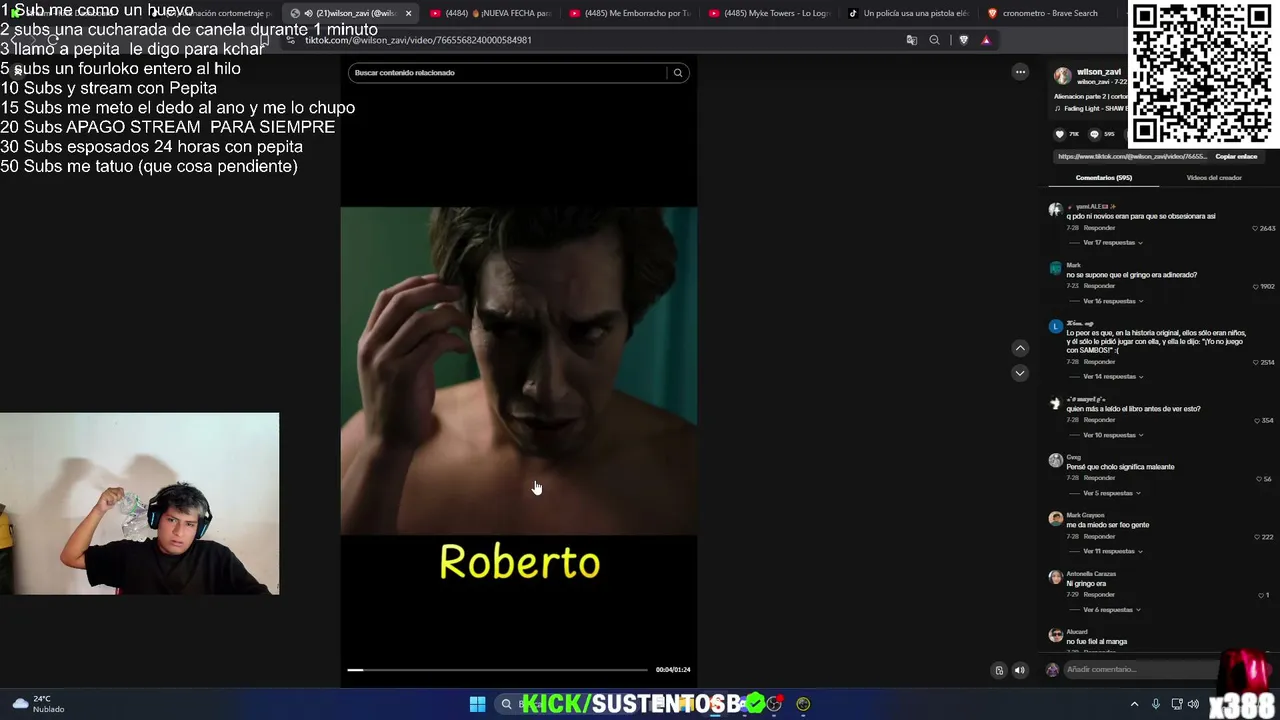Open comments via the speech bubble icon

(1094, 134)
